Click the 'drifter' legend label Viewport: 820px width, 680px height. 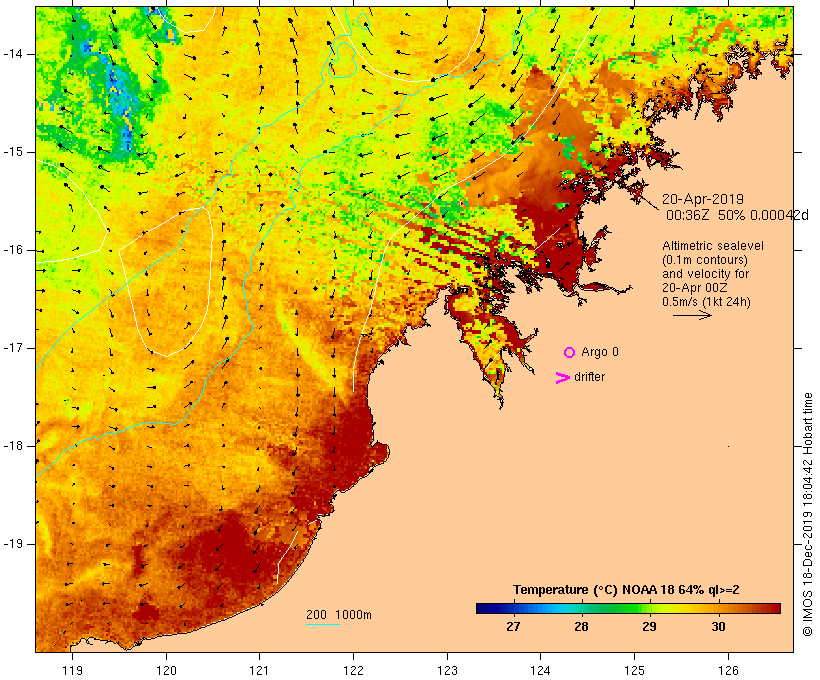point(589,377)
